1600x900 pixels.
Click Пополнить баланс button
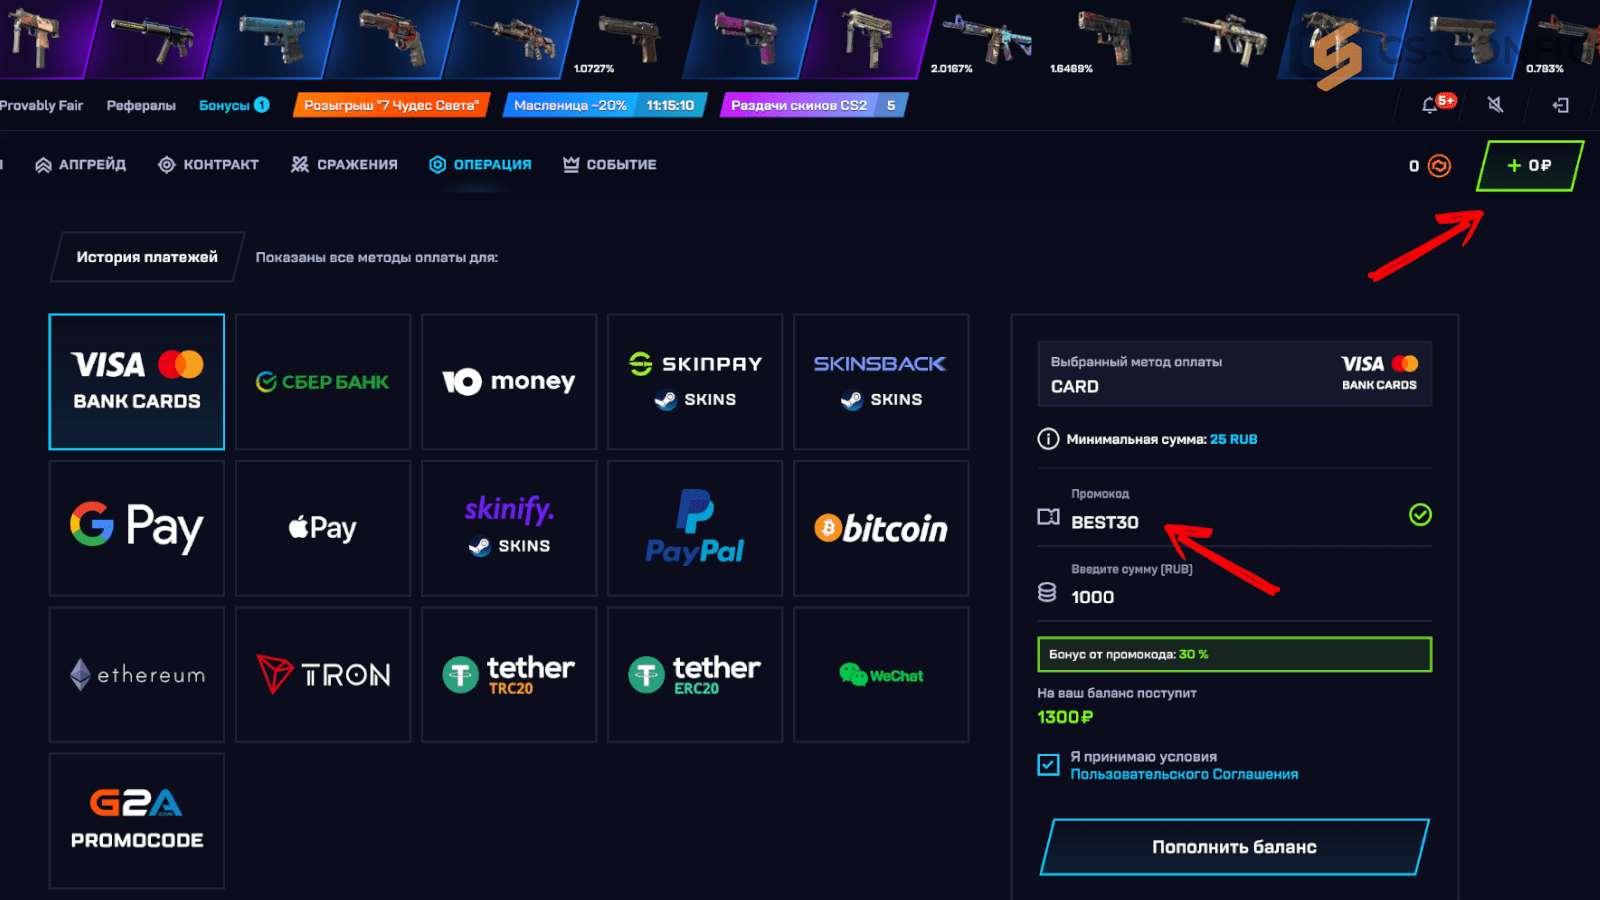point(1234,847)
